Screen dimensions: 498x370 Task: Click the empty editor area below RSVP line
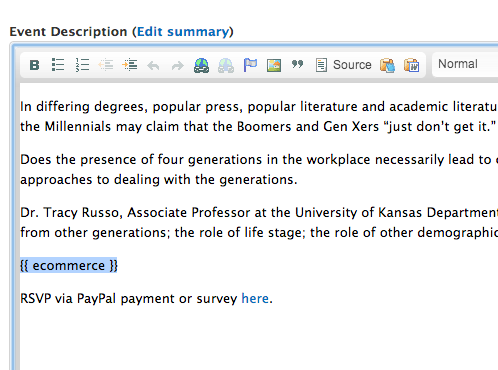pos(259,340)
